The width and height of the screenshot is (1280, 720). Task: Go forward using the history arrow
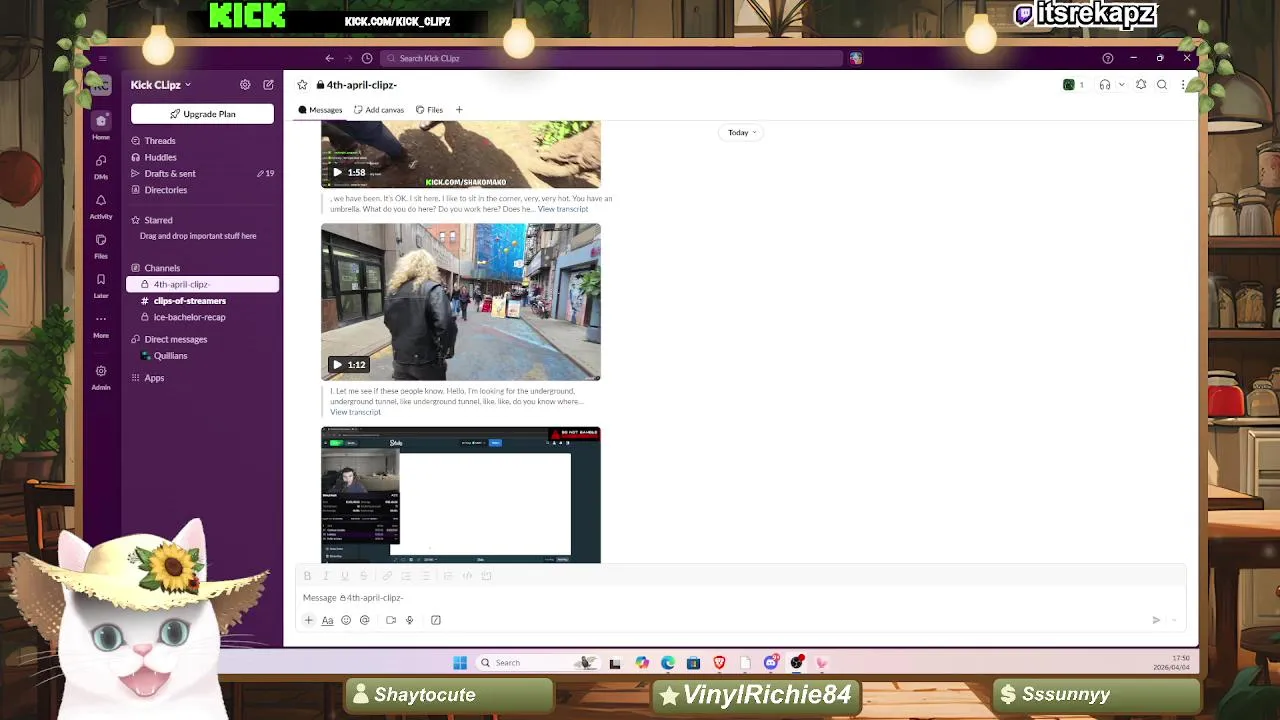(x=348, y=58)
